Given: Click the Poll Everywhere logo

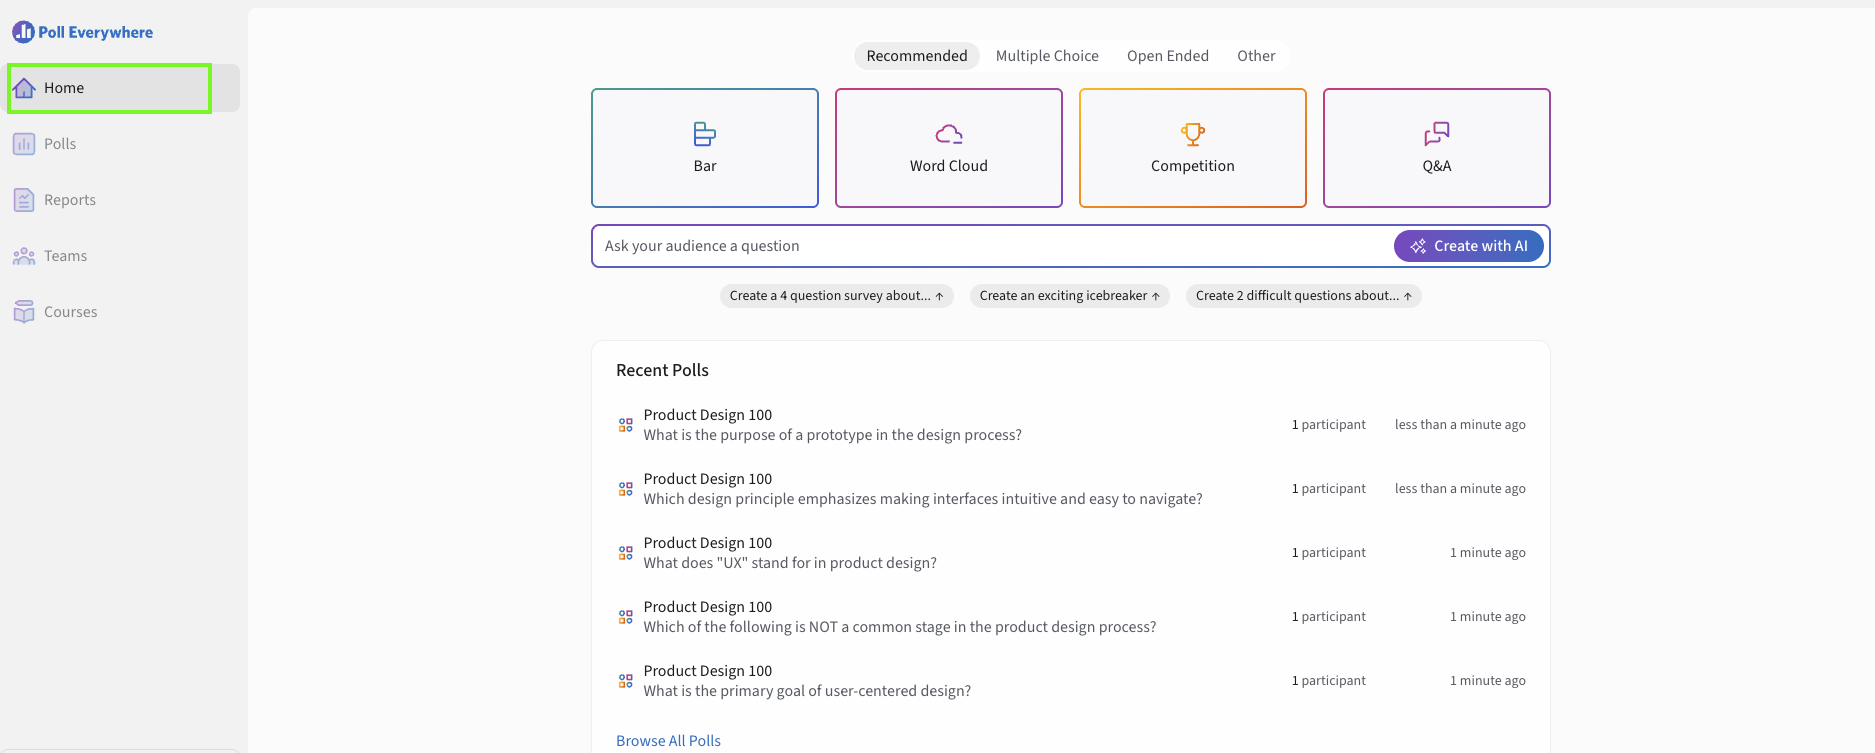Looking at the screenshot, I should click(x=83, y=32).
